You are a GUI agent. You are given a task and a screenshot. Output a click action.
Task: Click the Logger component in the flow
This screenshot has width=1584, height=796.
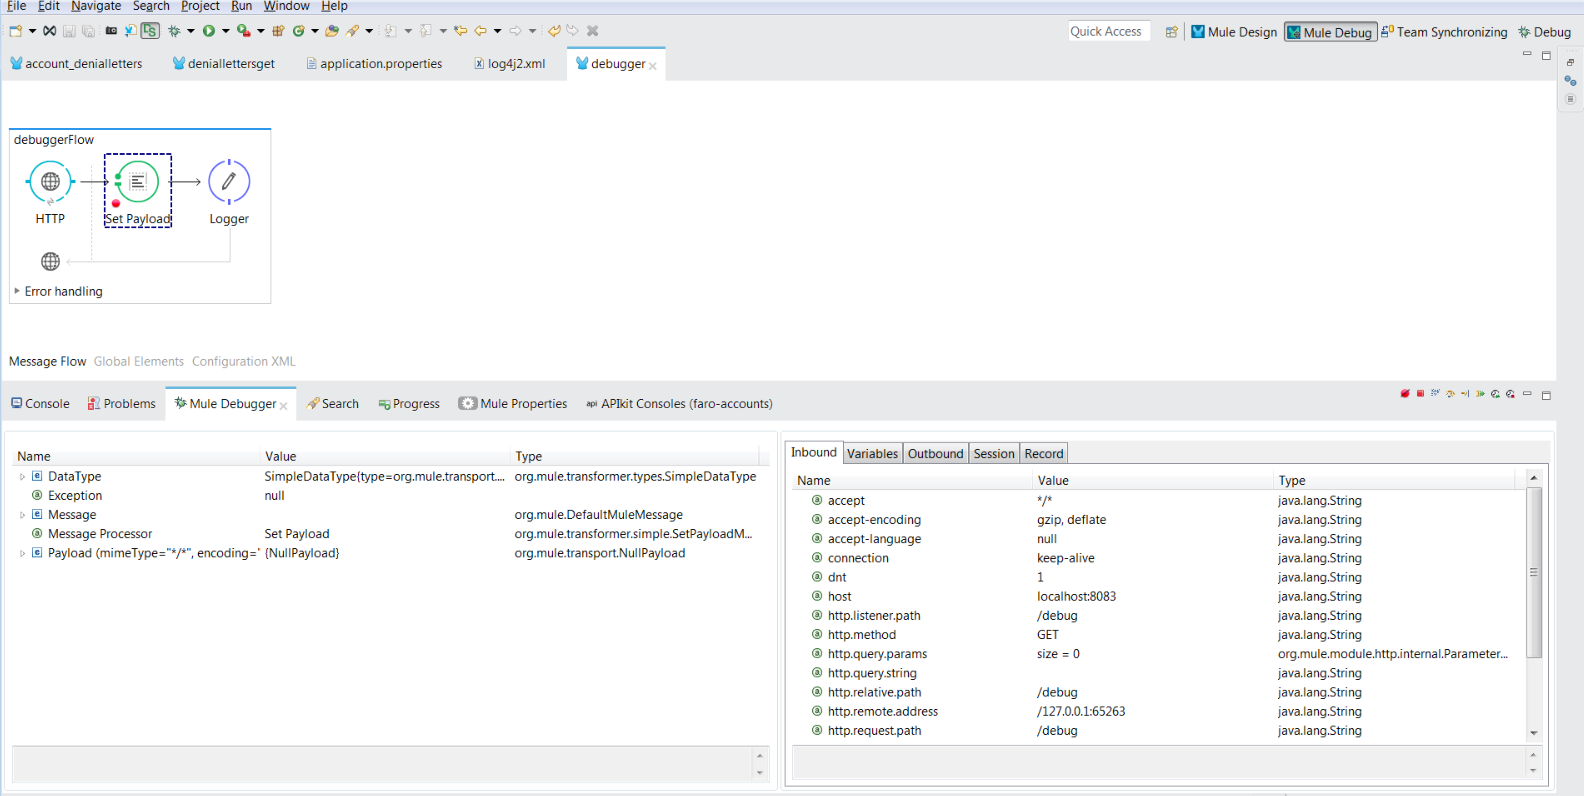(x=229, y=182)
